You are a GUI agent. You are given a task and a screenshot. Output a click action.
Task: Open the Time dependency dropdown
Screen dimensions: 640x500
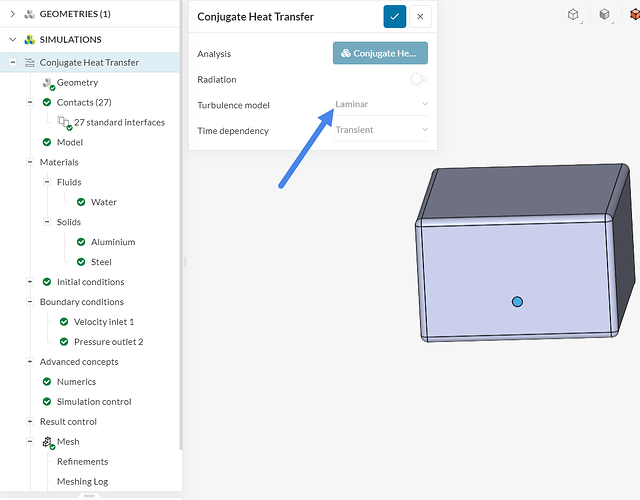point(380,130)
